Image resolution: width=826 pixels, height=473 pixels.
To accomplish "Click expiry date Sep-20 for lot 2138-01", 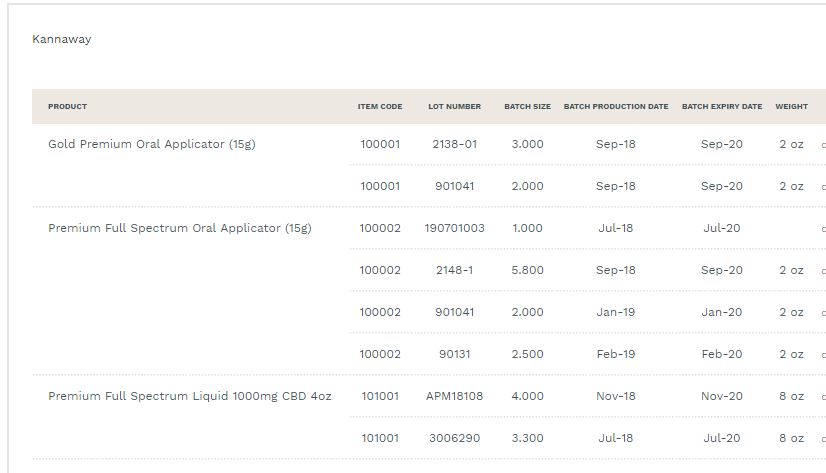I will coord(722,144).
